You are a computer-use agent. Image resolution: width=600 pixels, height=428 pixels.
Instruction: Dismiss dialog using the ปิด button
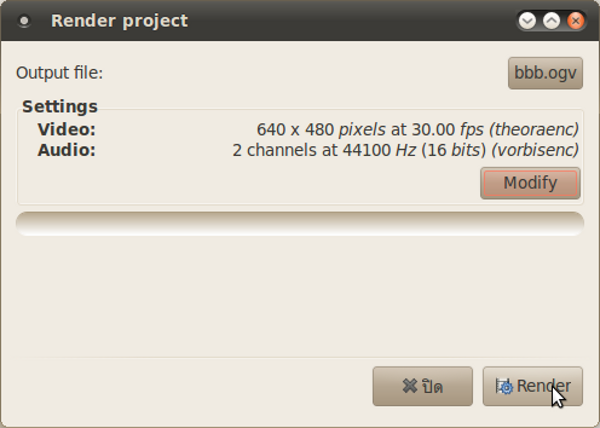click(422, 386)
